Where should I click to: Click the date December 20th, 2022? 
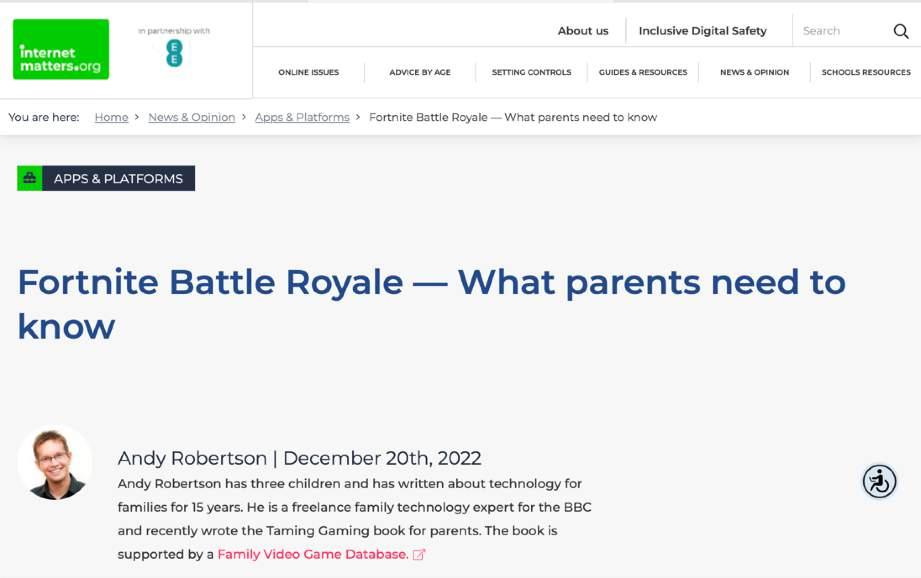382,458
